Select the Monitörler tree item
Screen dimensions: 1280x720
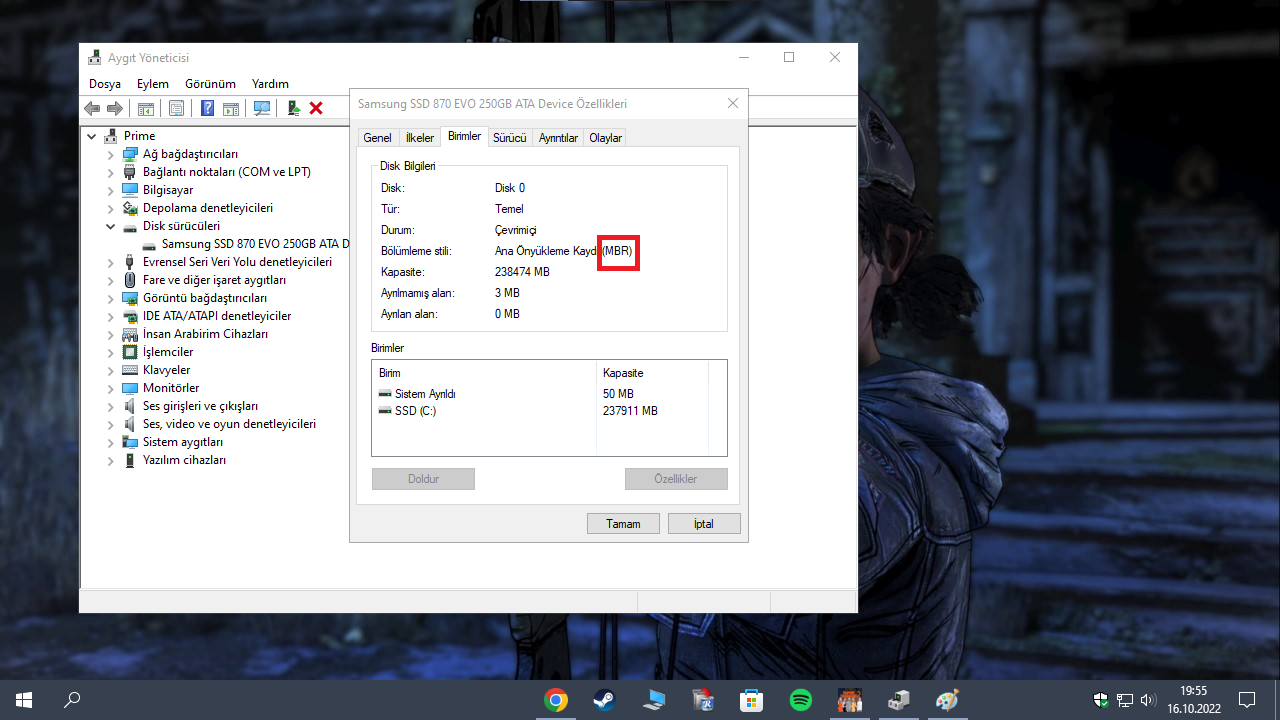tap(171, 388)
